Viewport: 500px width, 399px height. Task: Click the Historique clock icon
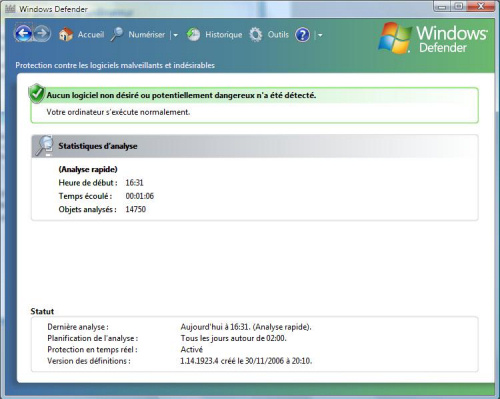point(193,34)
